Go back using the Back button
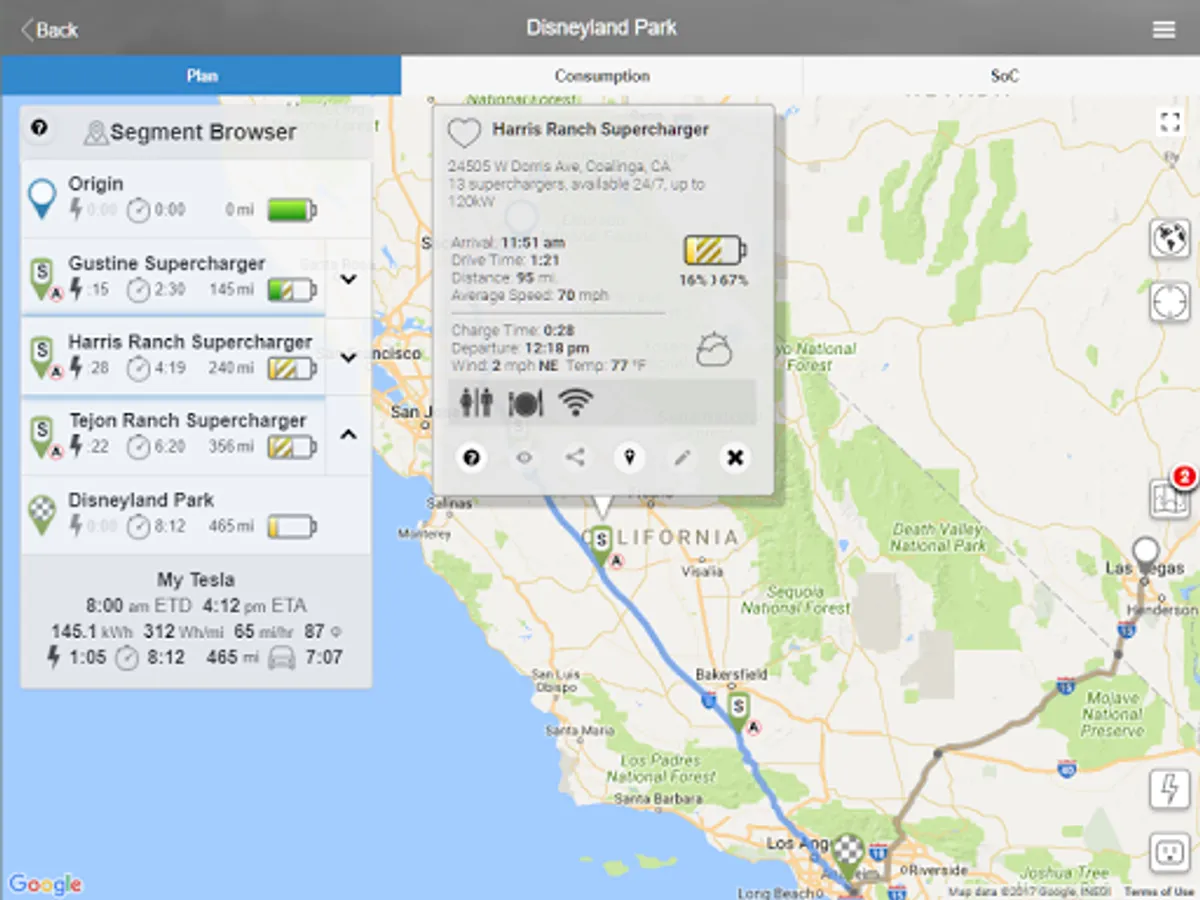Image resolution: width=1200 pixels, height=900 pixels. (x=50, y=29)
